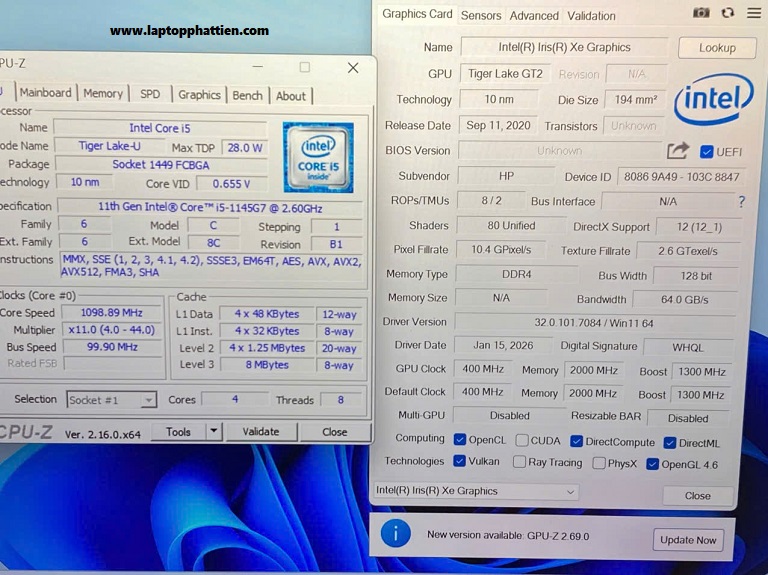Click the Core Speed value 1098.89 MHz
Viewport: 768px width, 575px height.
(x=112, y=312)
